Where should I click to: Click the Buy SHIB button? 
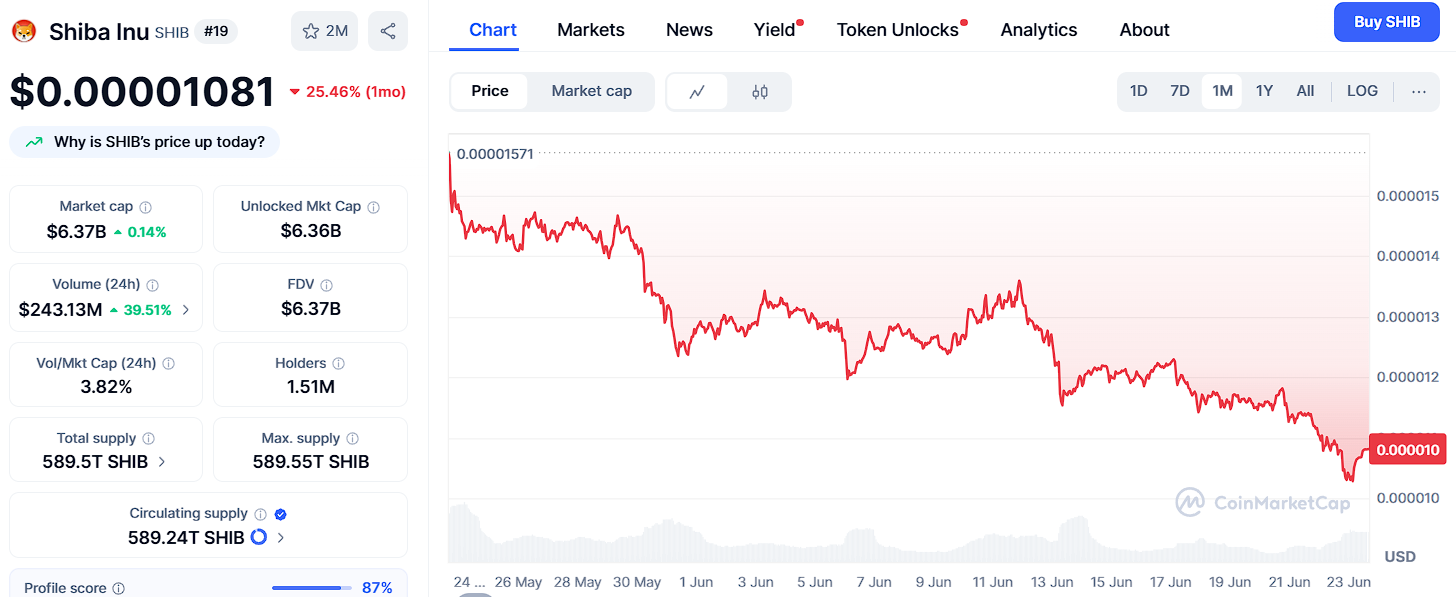pyautogui.click(x=1387, y=22)
